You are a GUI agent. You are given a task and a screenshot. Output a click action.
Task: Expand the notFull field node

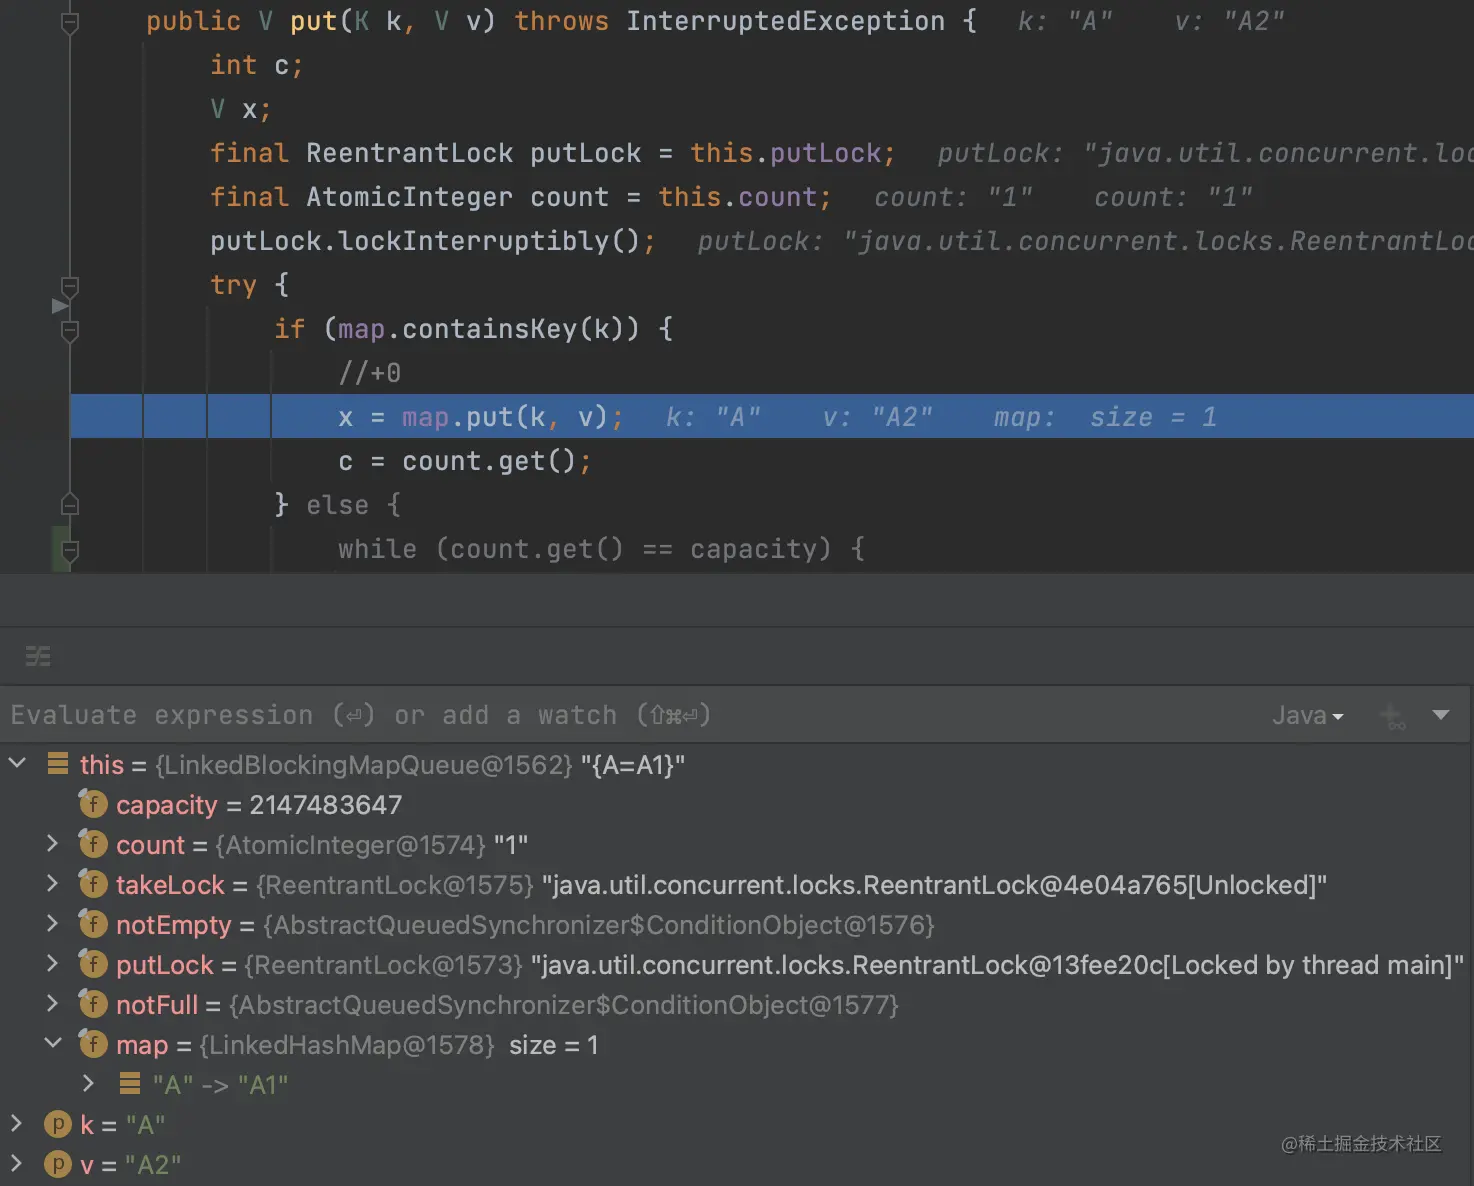(x=52, y=1004)
